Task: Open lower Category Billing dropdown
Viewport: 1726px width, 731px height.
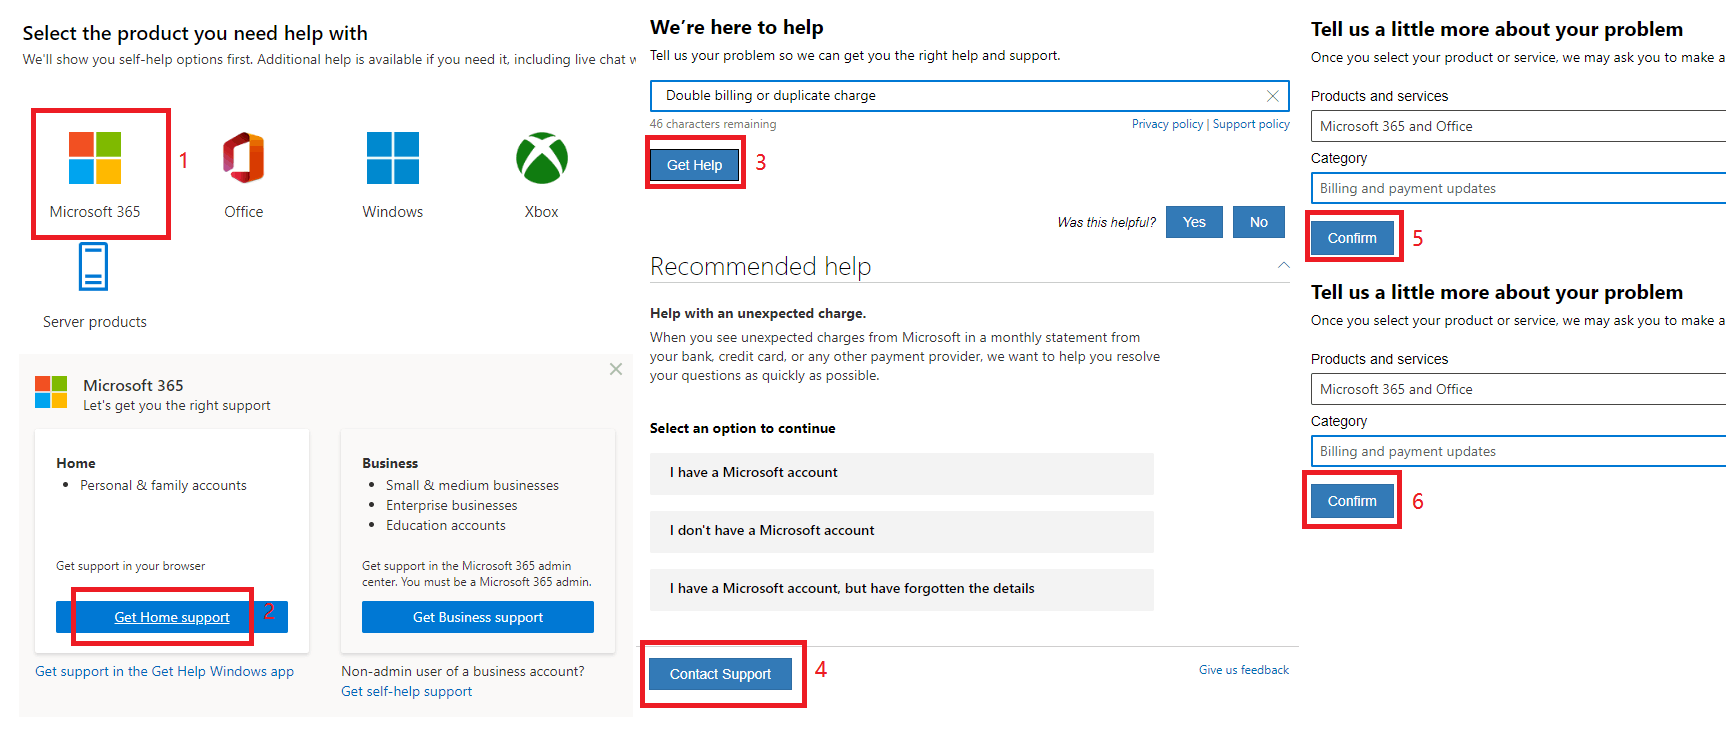Action: pyautogui.click(x=1518, y=451)
